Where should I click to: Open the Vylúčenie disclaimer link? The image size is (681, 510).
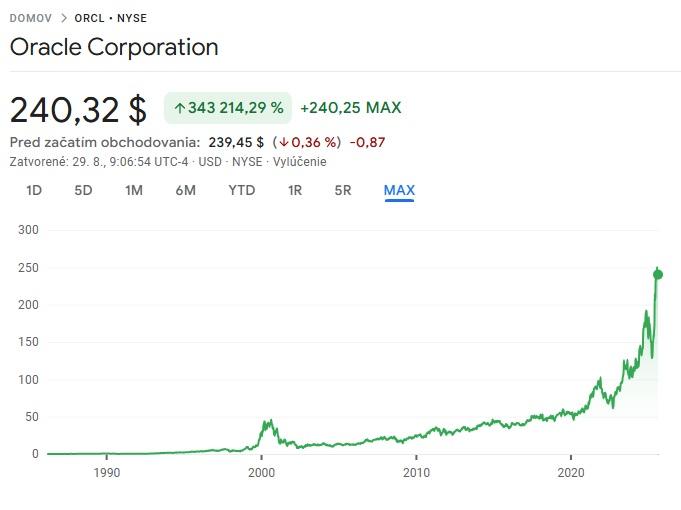[298, 161]
